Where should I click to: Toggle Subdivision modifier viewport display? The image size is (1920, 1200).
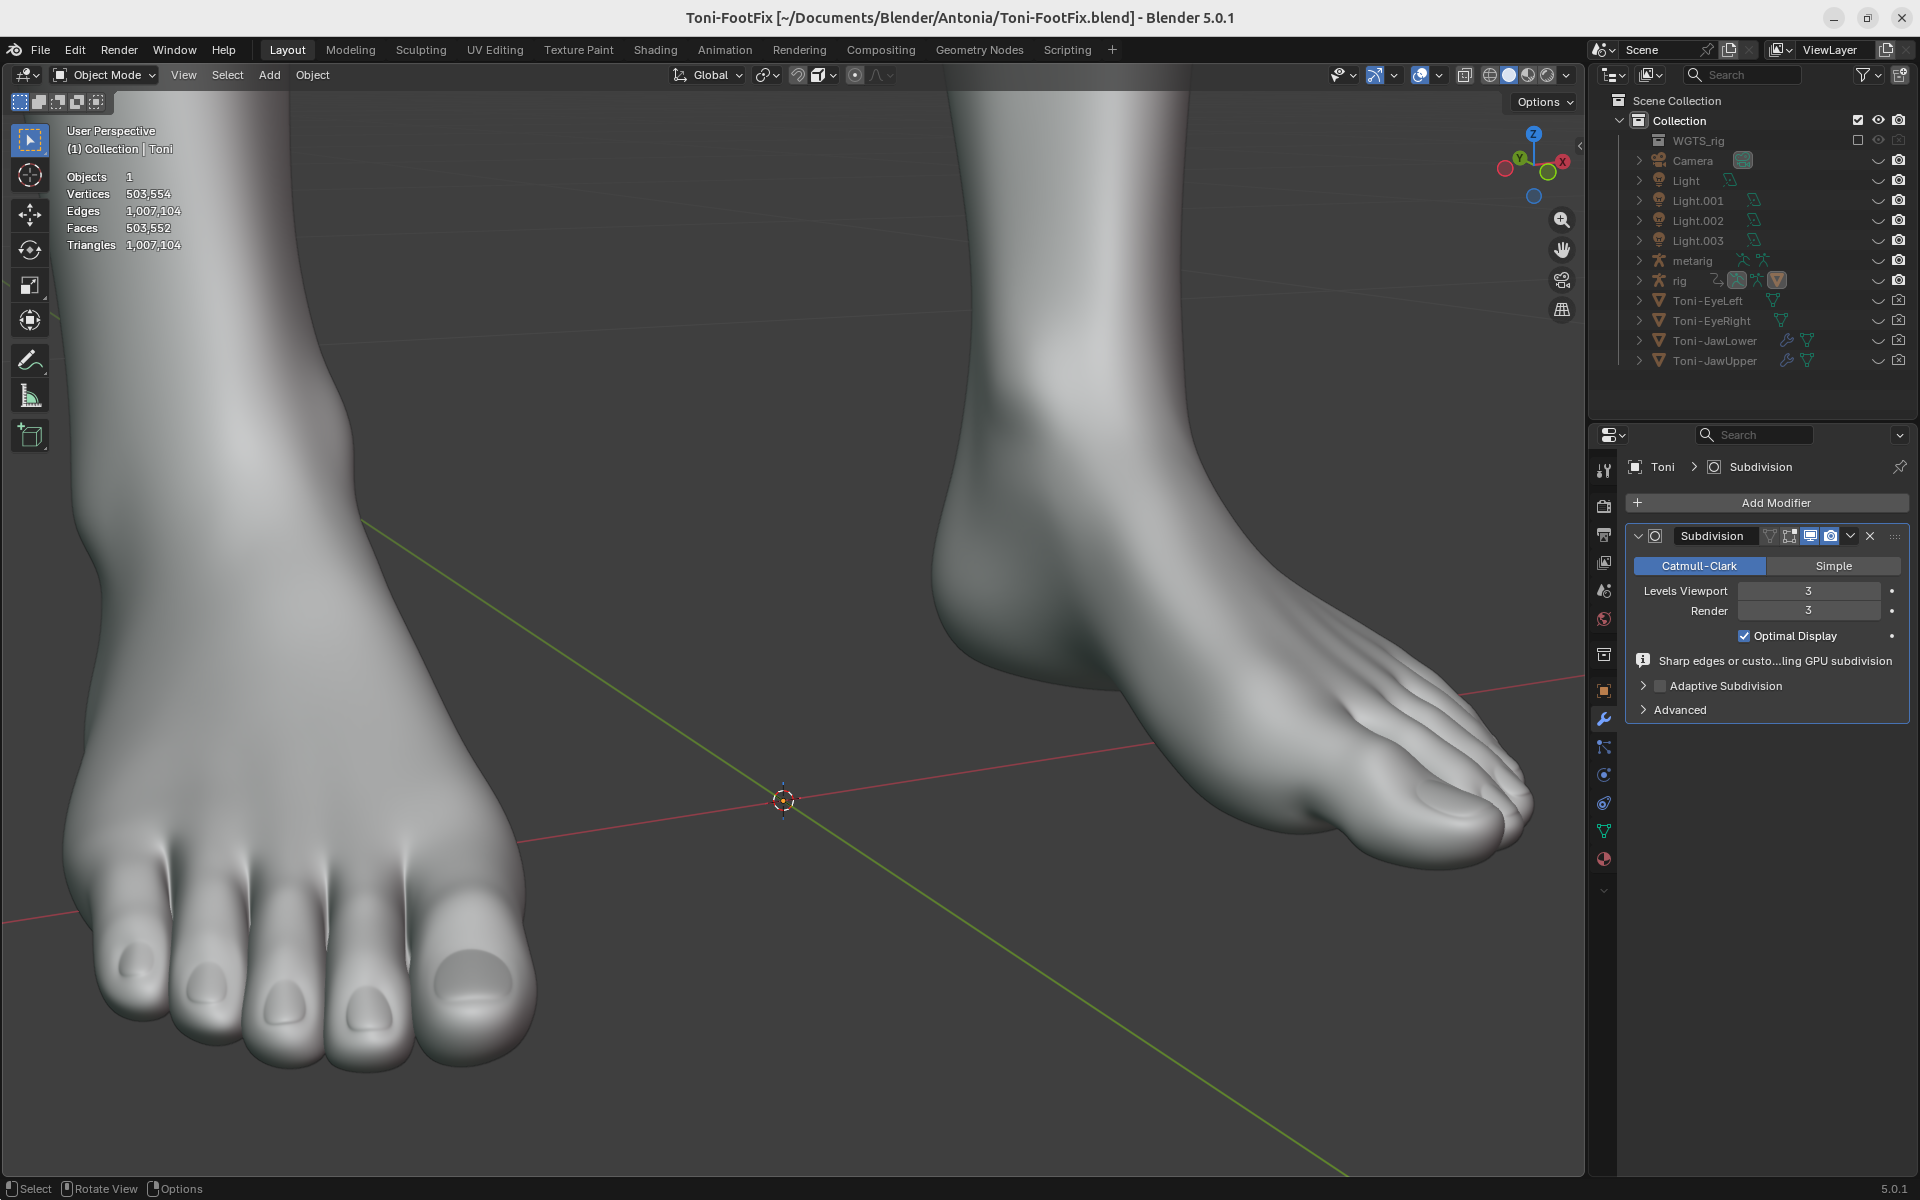(1810, 536)
